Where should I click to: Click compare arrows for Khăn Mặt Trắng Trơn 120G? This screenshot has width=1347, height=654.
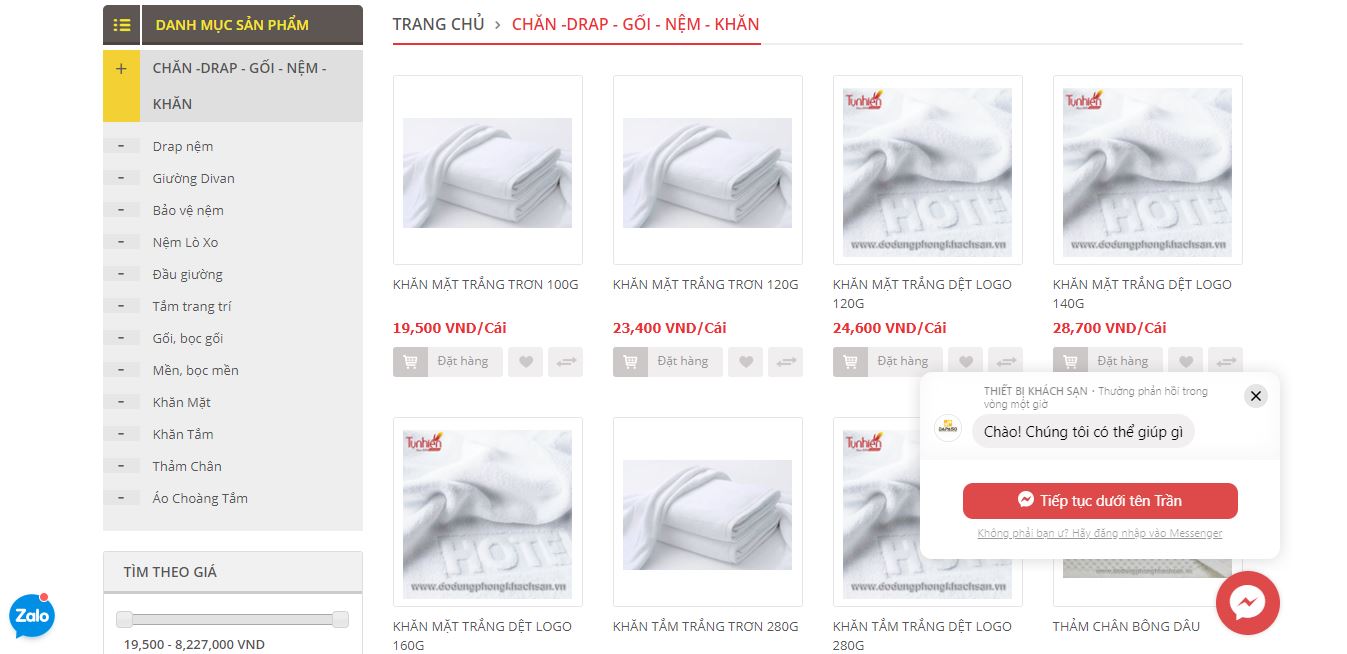pyautogui.click(x=785, y=362)
